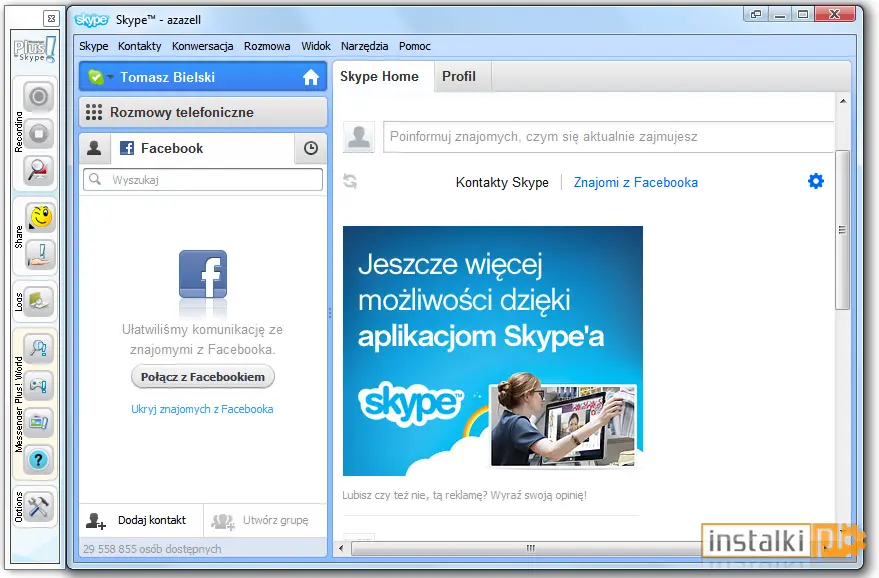This screenshot has height=578, width=879.
Task: Click Ukryj znajomych z Facebooka link
Action: [x=202, y=409]
